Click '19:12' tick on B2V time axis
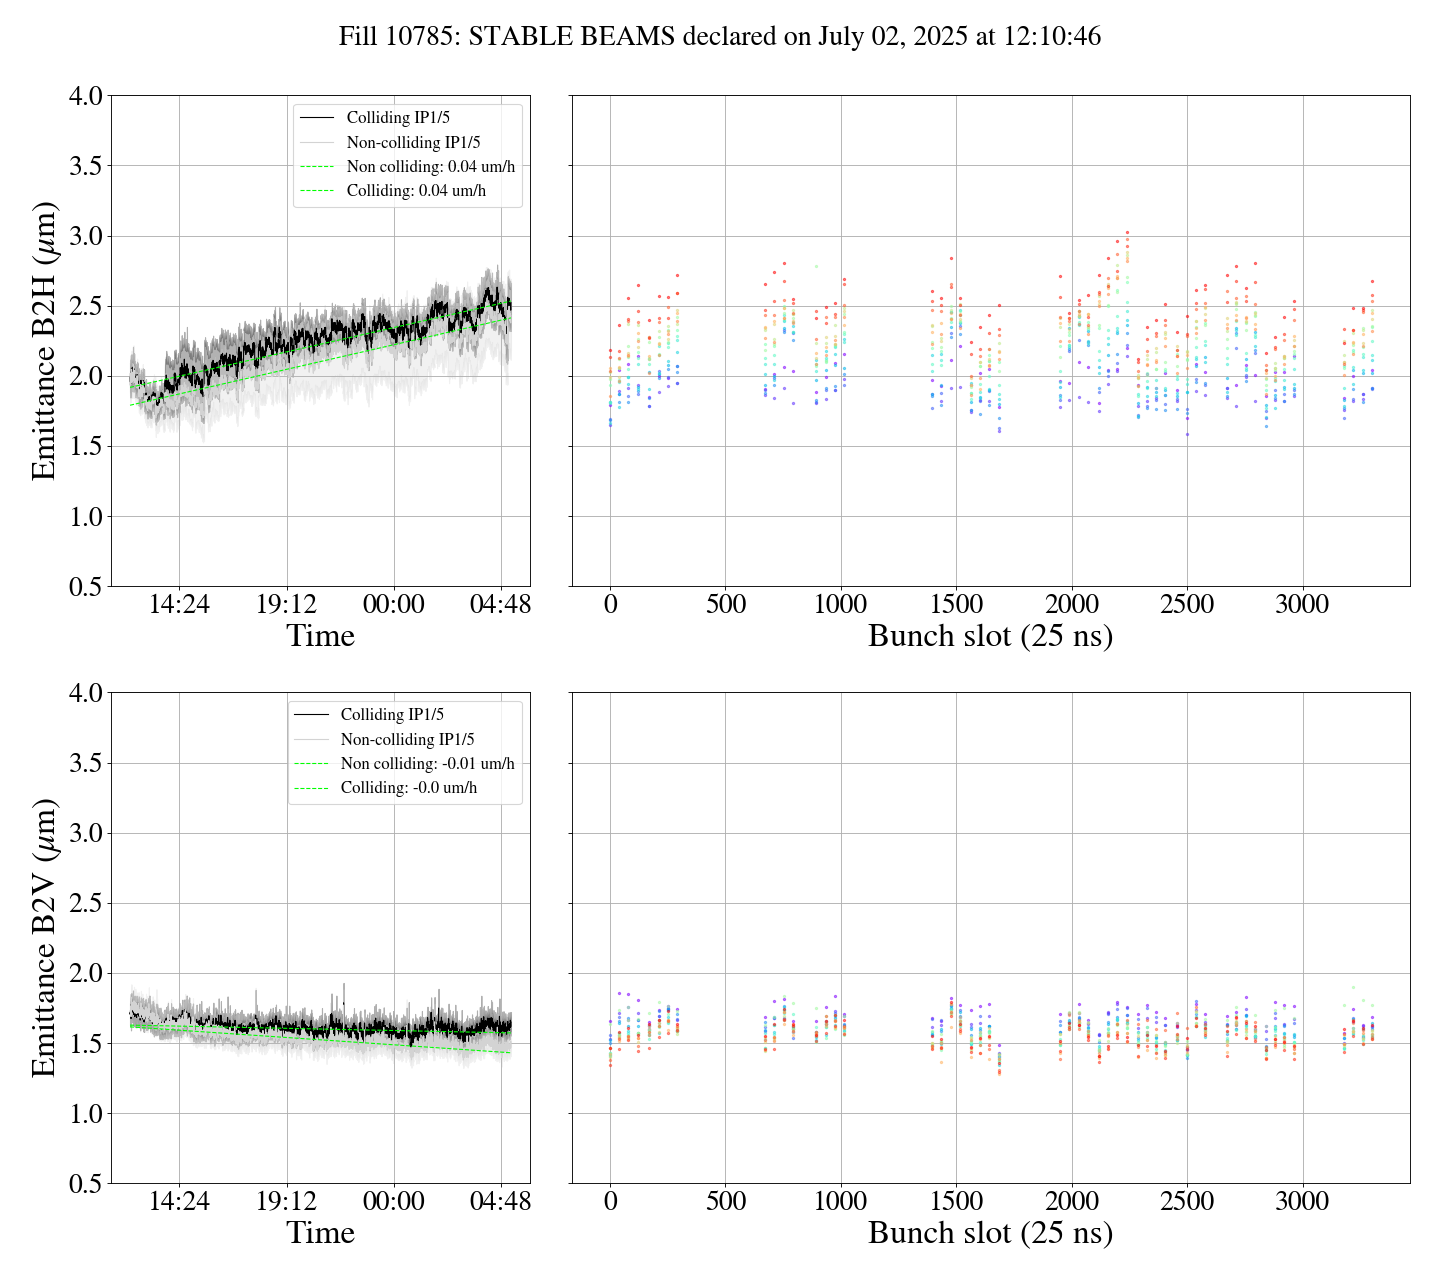The height and width of the screenshot is (1280, 1440). (x=287, y=1202)
